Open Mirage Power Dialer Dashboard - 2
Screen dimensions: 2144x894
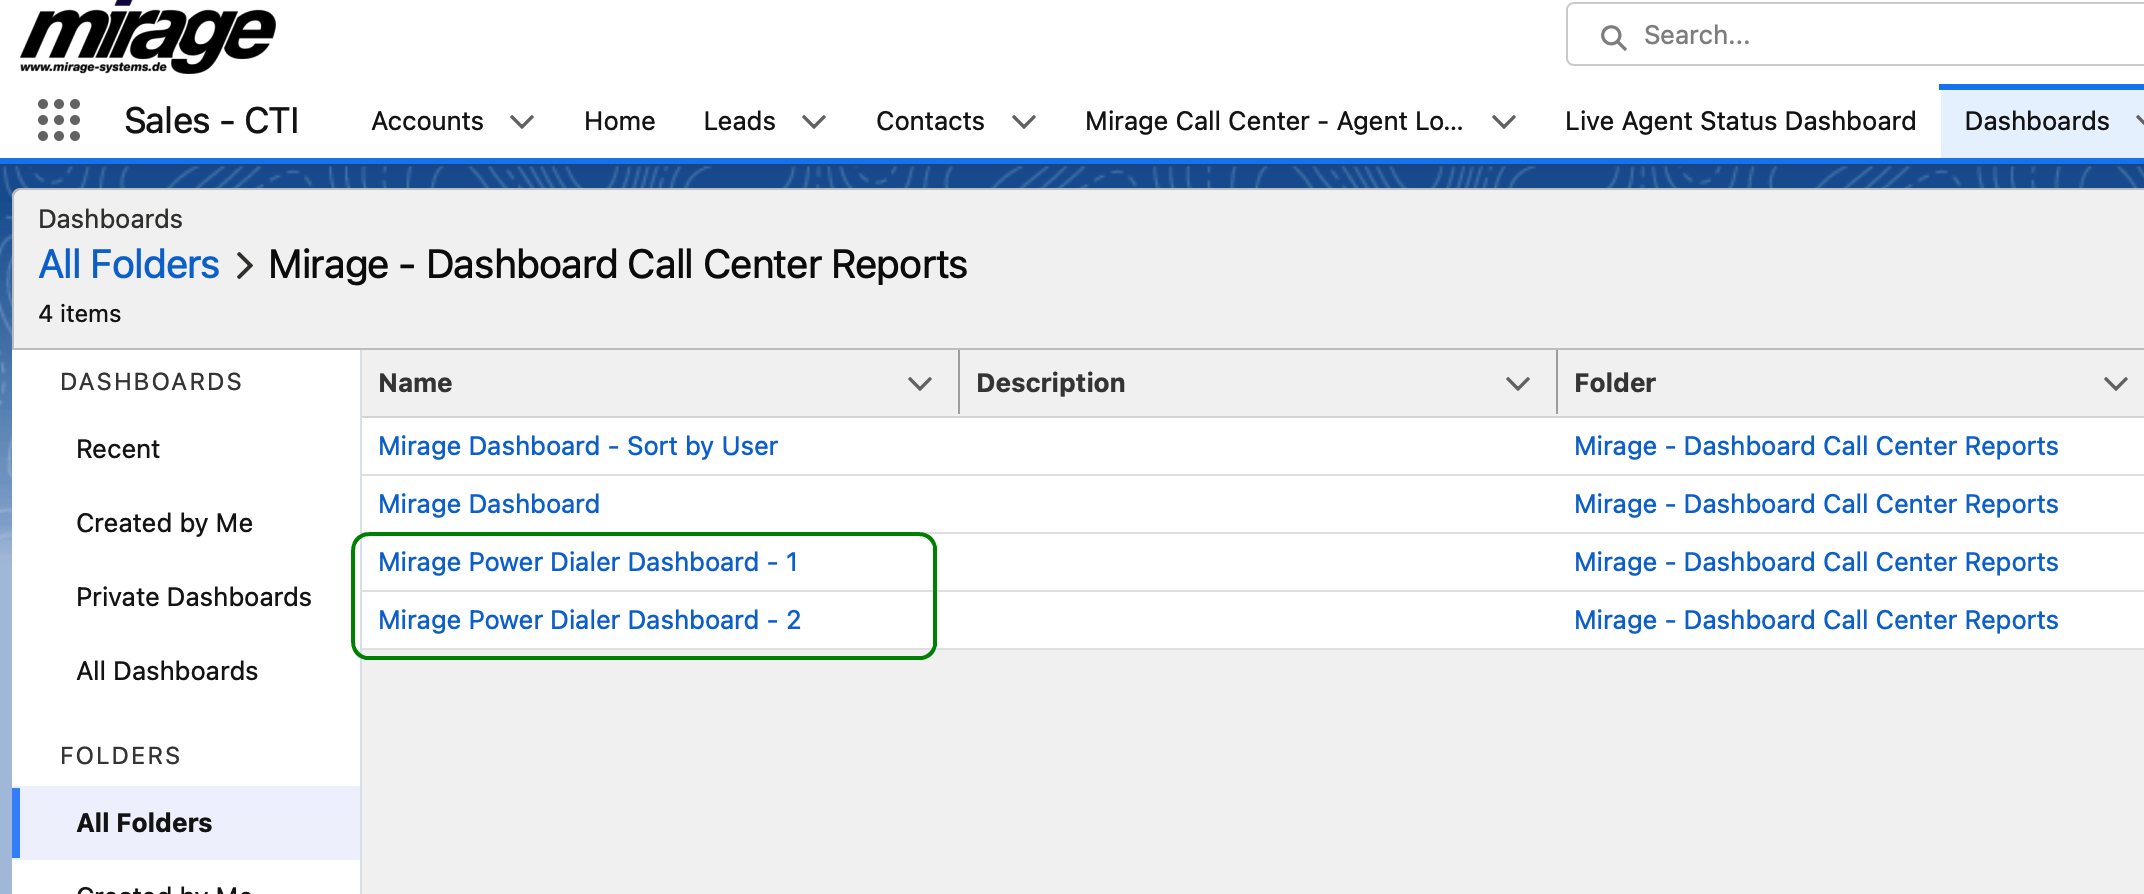click(x=590, y=620)
